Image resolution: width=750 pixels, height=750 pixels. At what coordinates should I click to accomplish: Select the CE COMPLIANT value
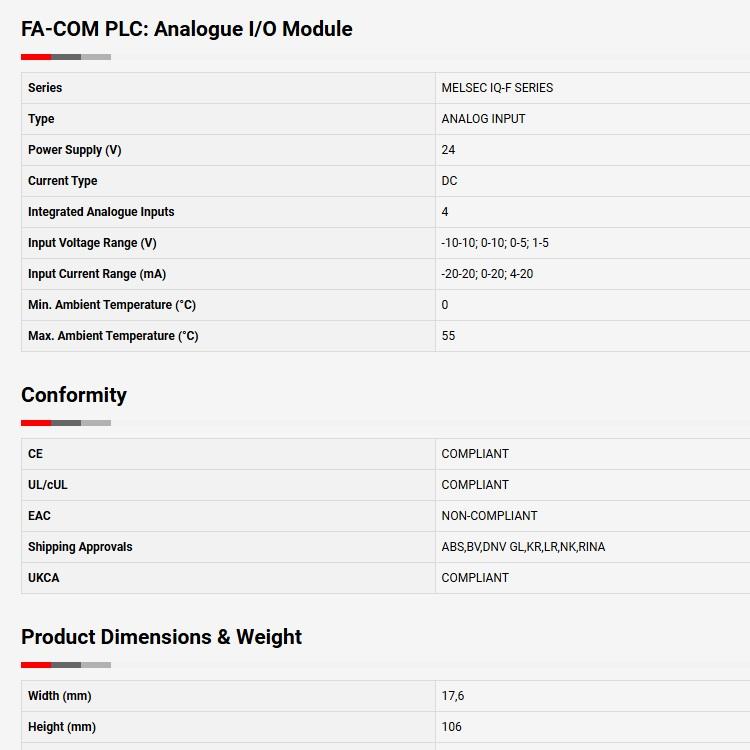[x=475, y=454]
